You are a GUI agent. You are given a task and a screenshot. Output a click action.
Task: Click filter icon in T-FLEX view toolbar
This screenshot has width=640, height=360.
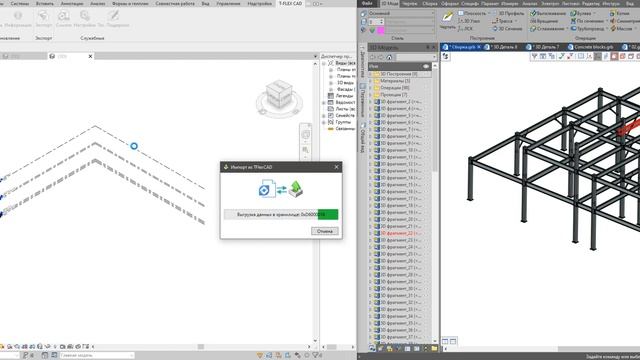tap(534, 56)
